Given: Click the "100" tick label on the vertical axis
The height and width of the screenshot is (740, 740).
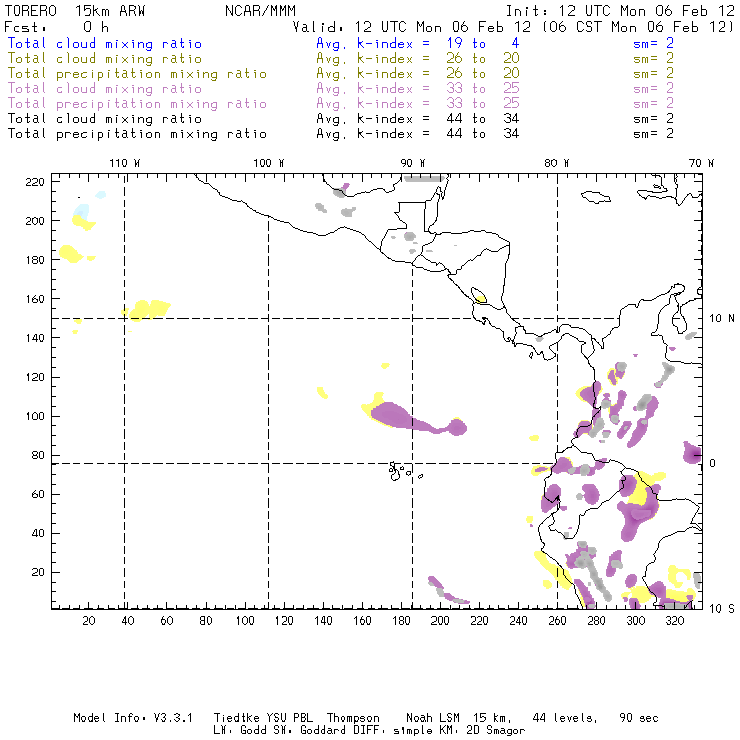Looking at the screenshot, I should tap(35, 416).
